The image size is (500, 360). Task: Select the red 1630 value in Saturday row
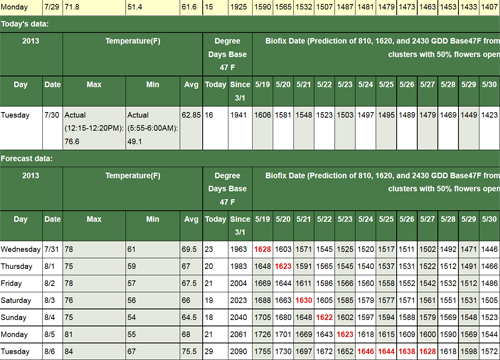pos(304,300)
